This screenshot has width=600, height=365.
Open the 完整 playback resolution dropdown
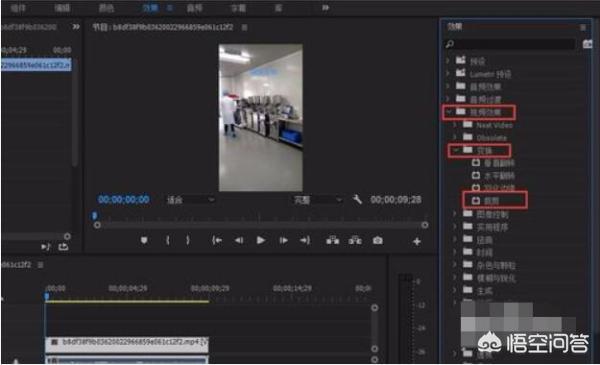[x=317, y=200]
